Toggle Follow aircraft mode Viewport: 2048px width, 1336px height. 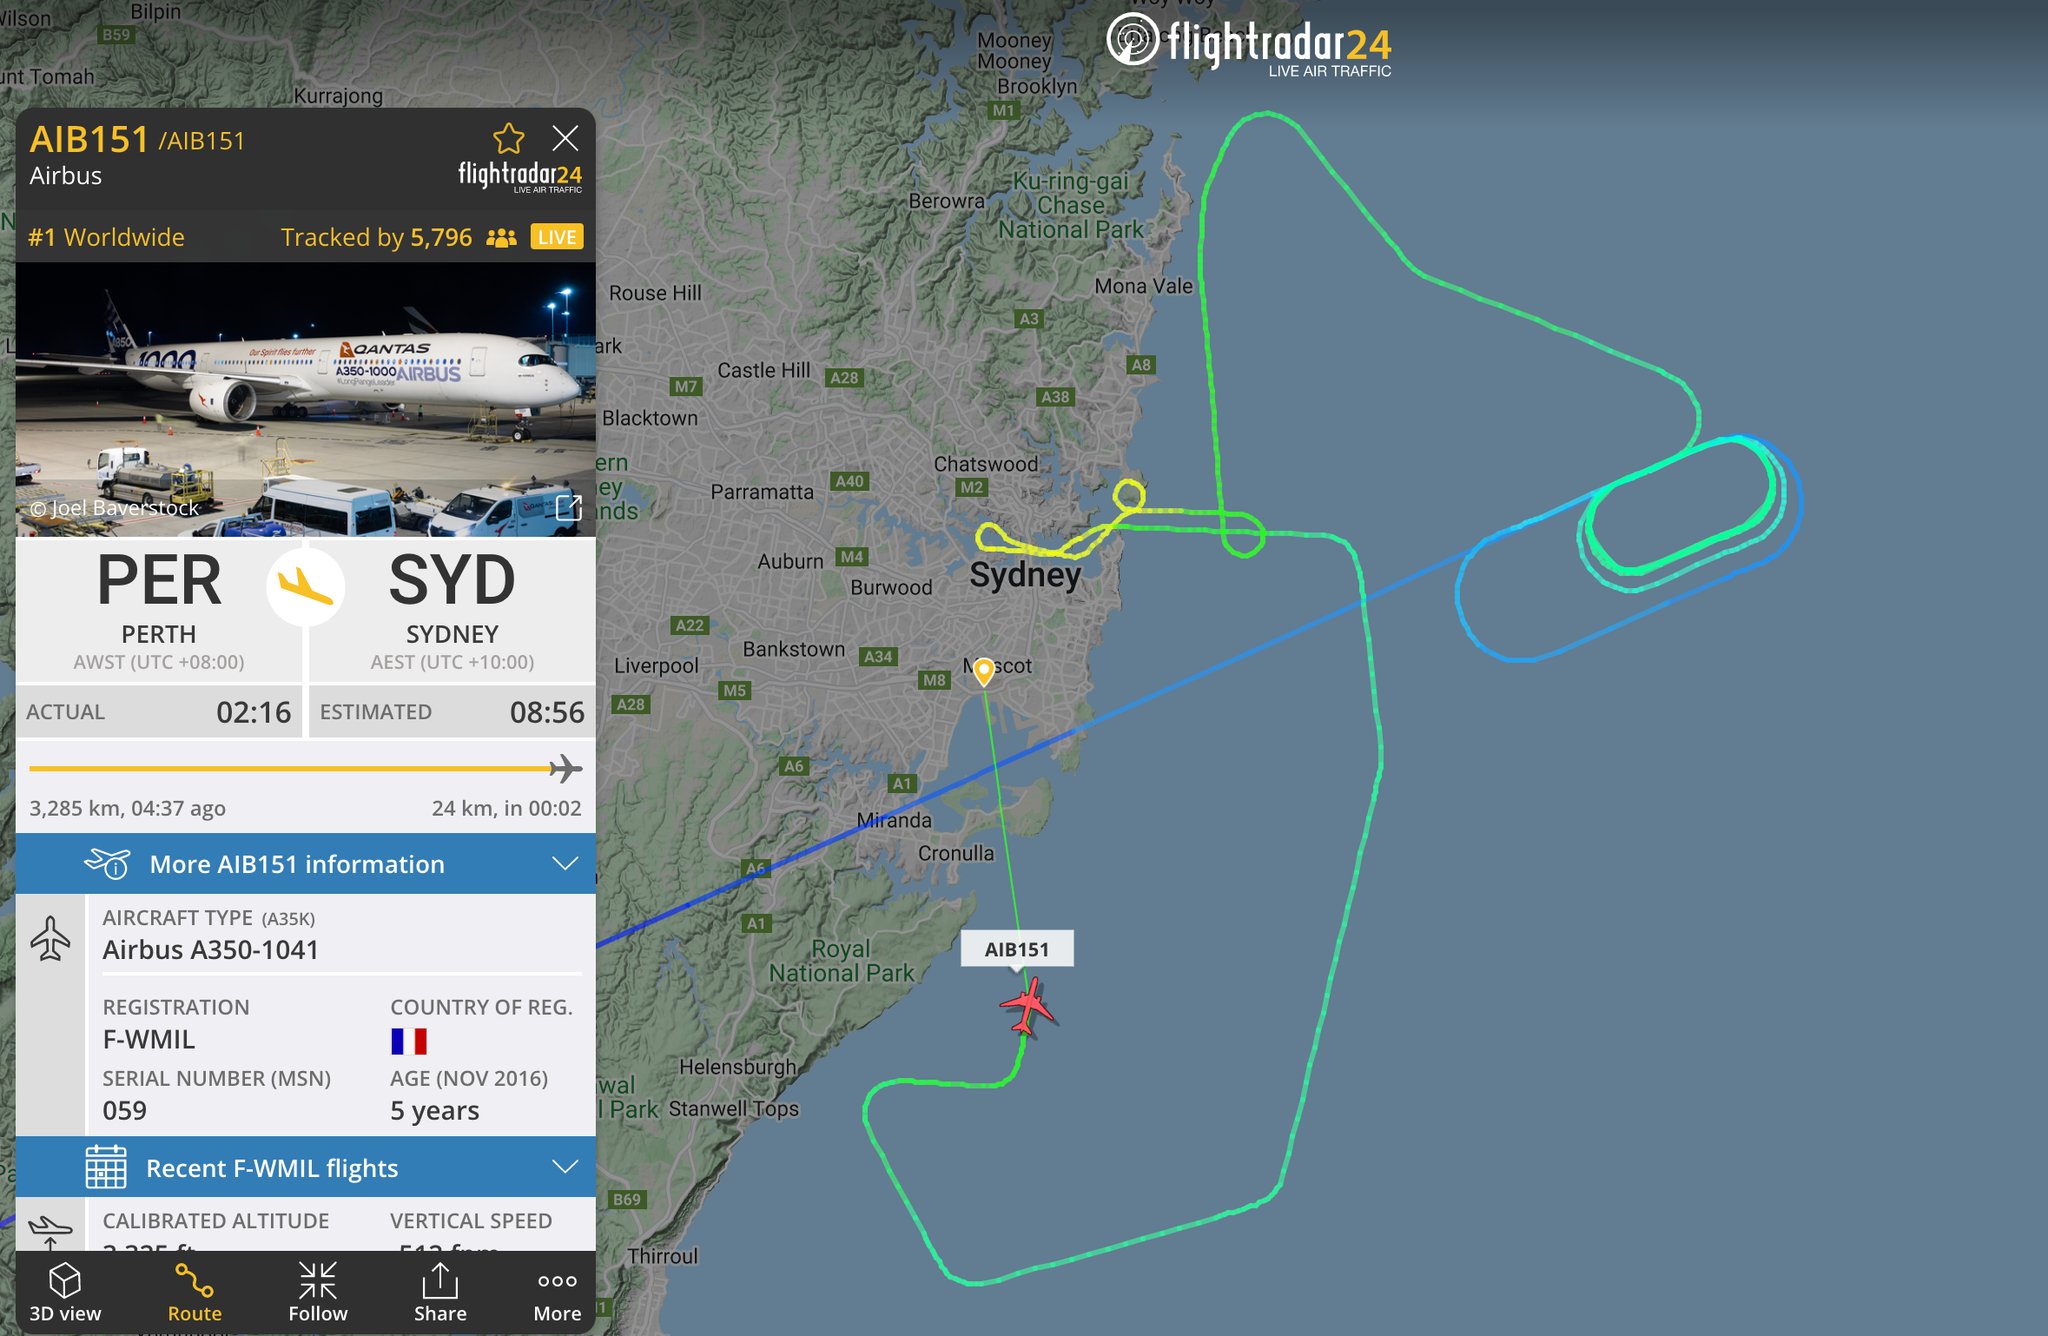pos(318,1292)
